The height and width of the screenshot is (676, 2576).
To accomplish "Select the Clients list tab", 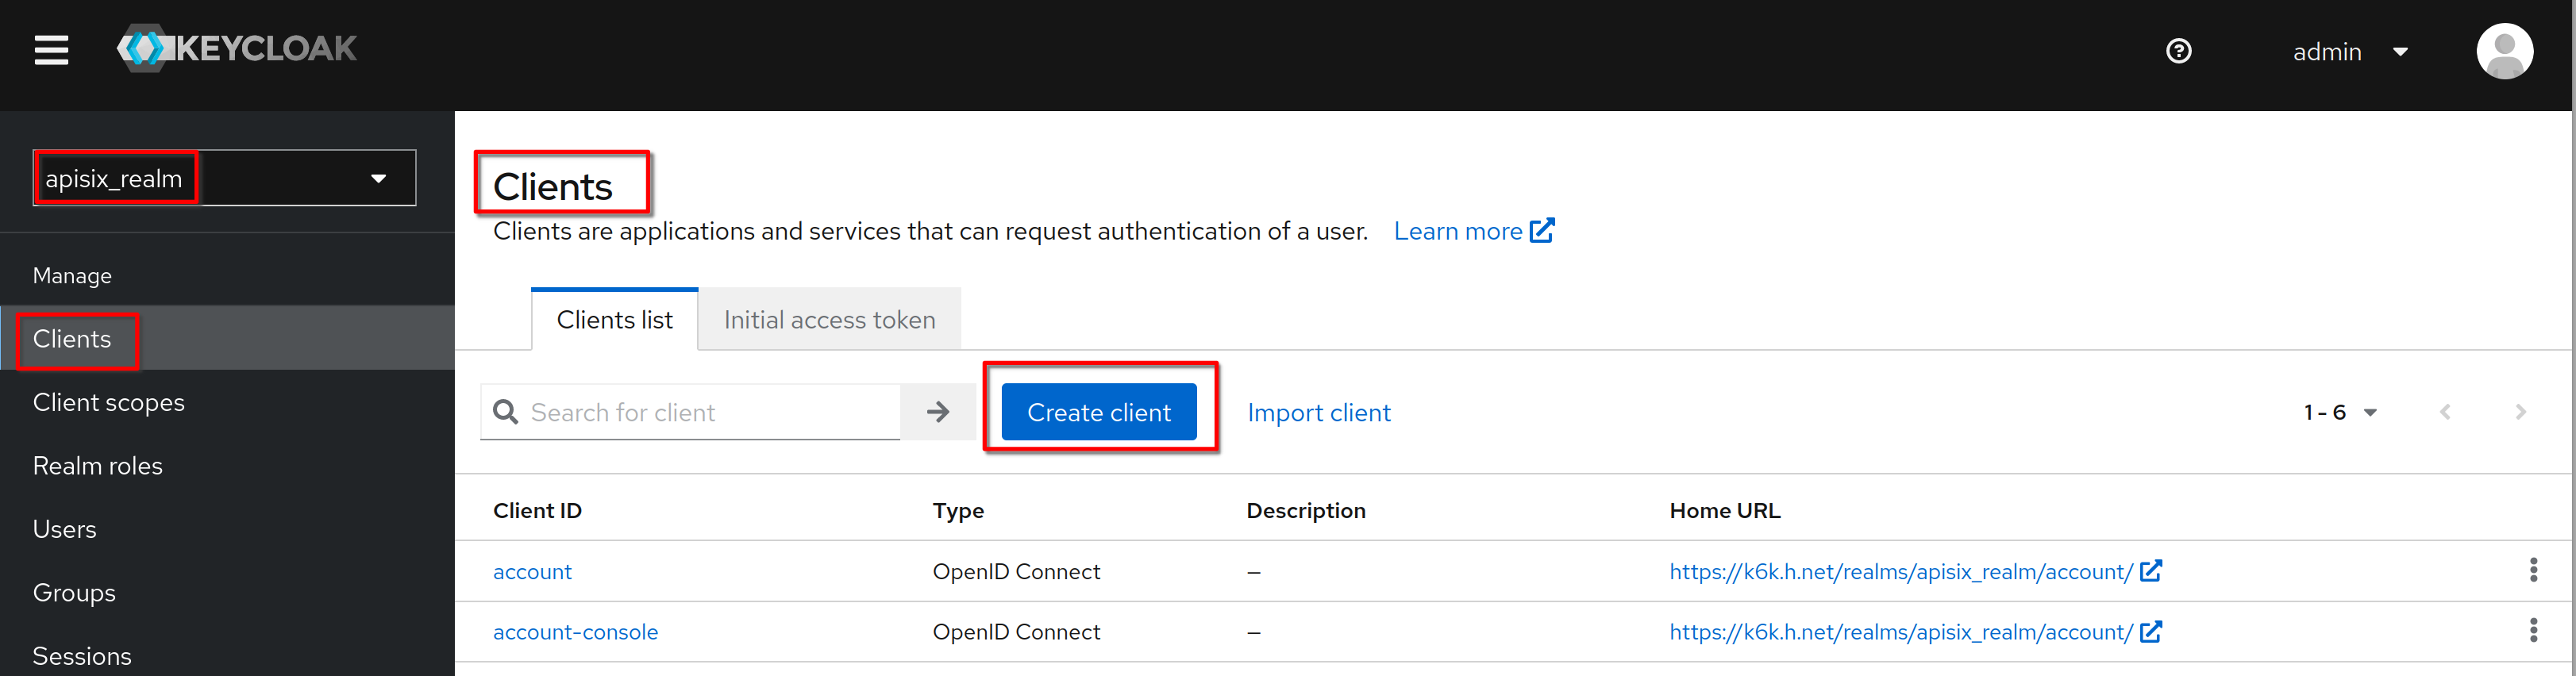I will click(614, 320).
